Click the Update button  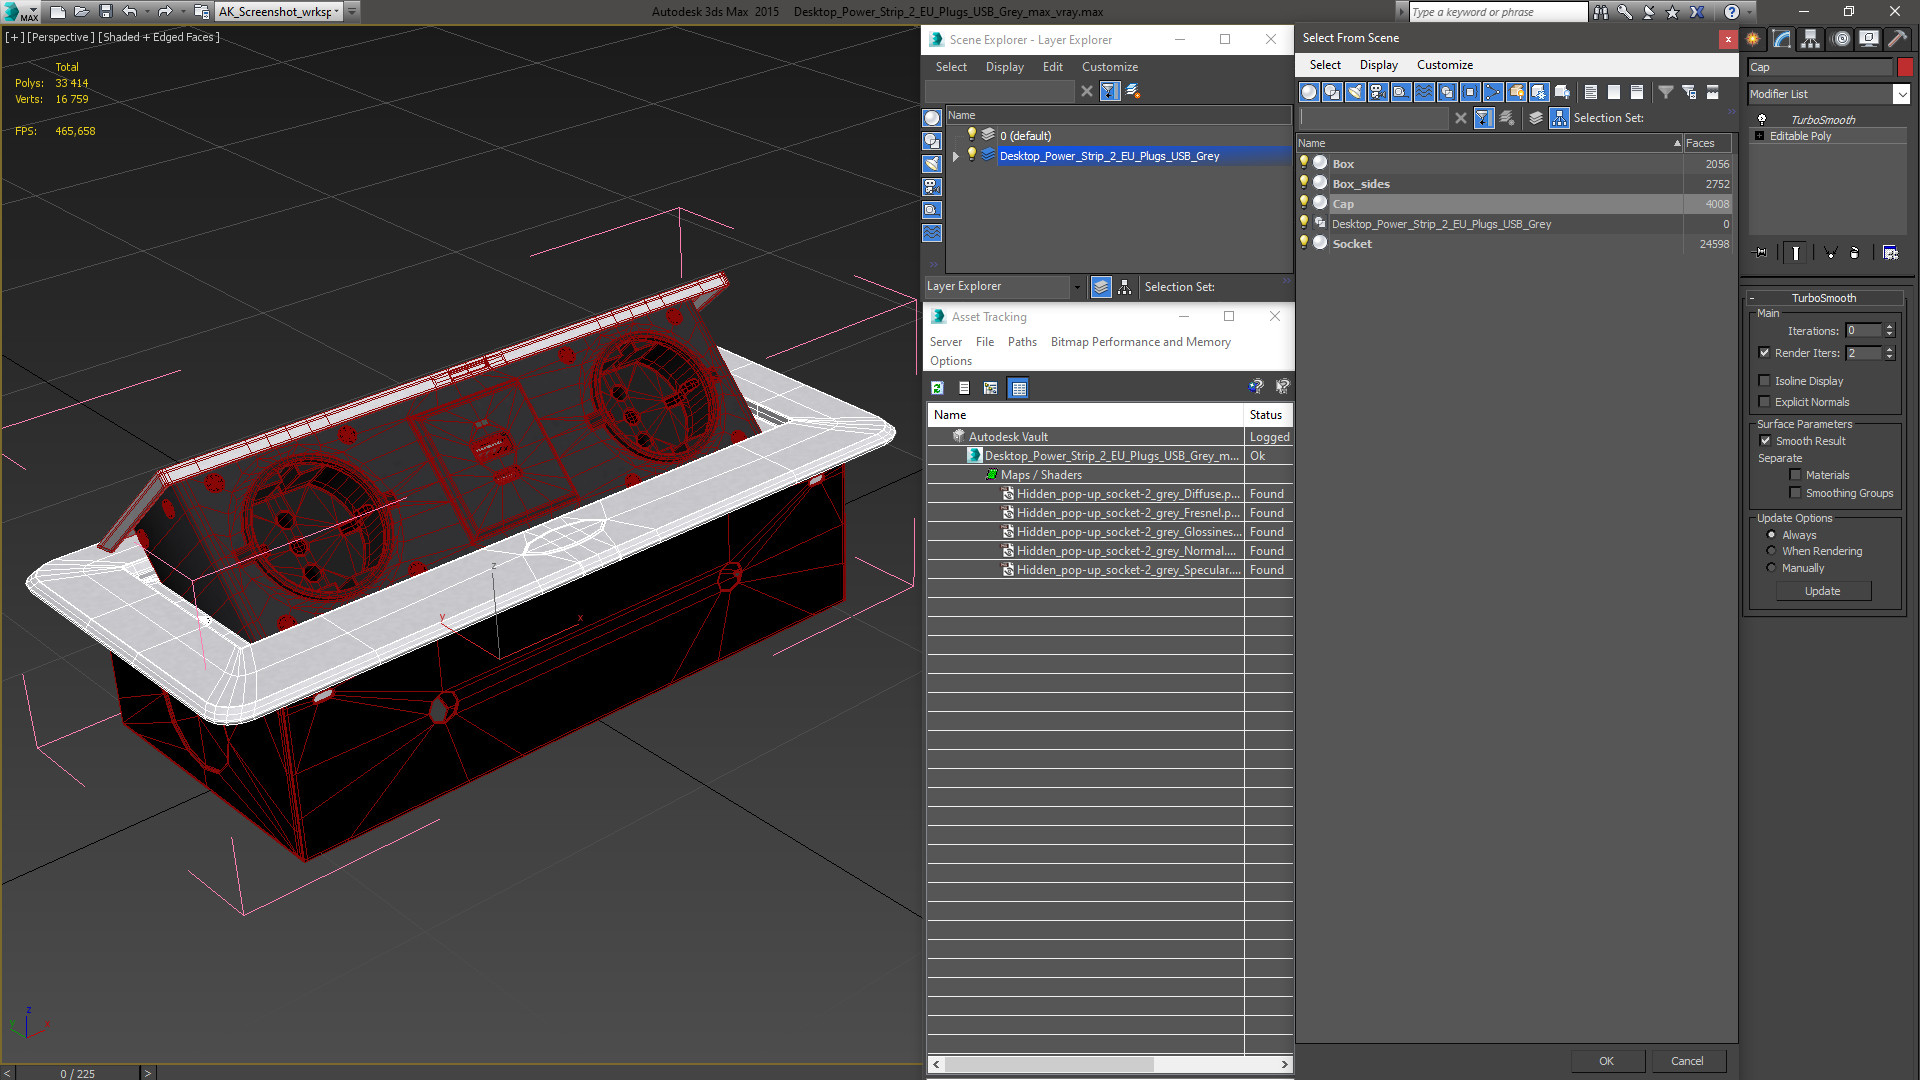click(x=1822, y=591)
